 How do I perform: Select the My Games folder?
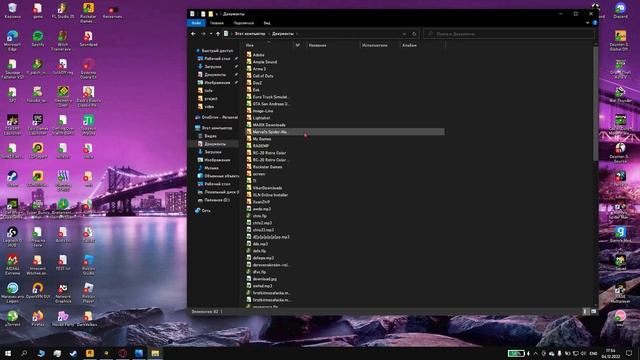tap(259, 139)
